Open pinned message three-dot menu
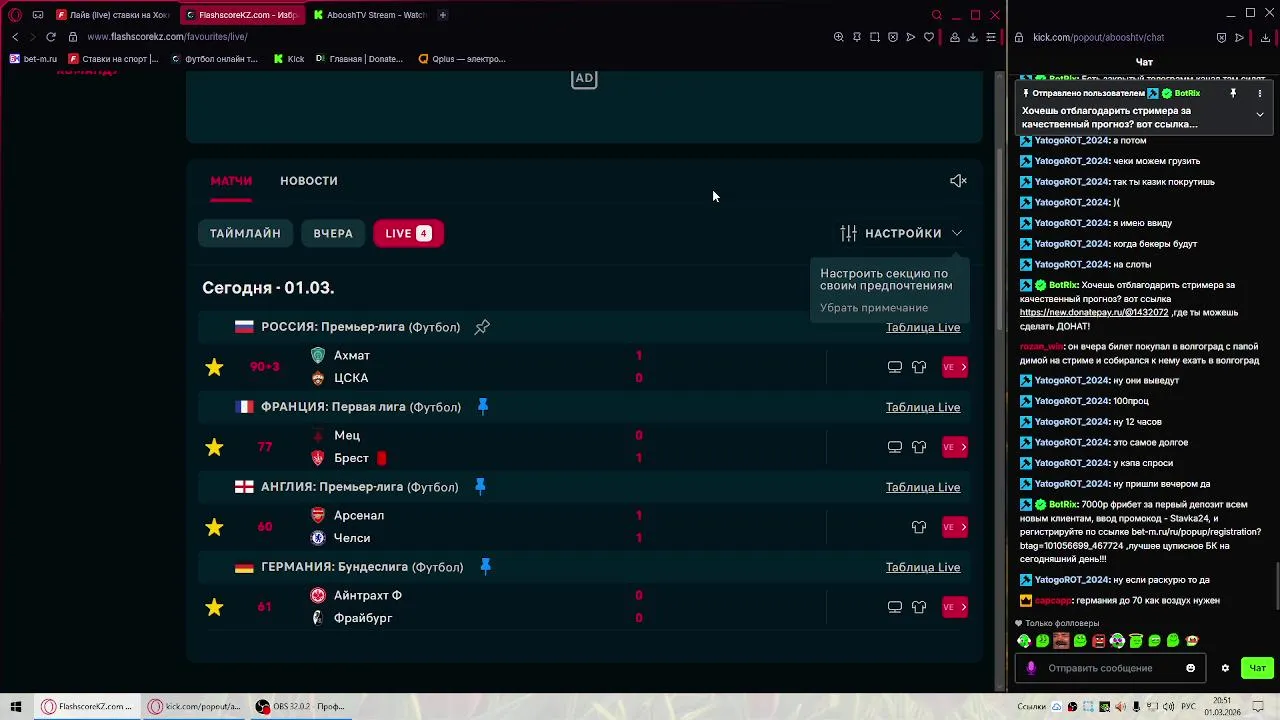Screen dimensions: 1280x720 click(x=1260, y=93)
